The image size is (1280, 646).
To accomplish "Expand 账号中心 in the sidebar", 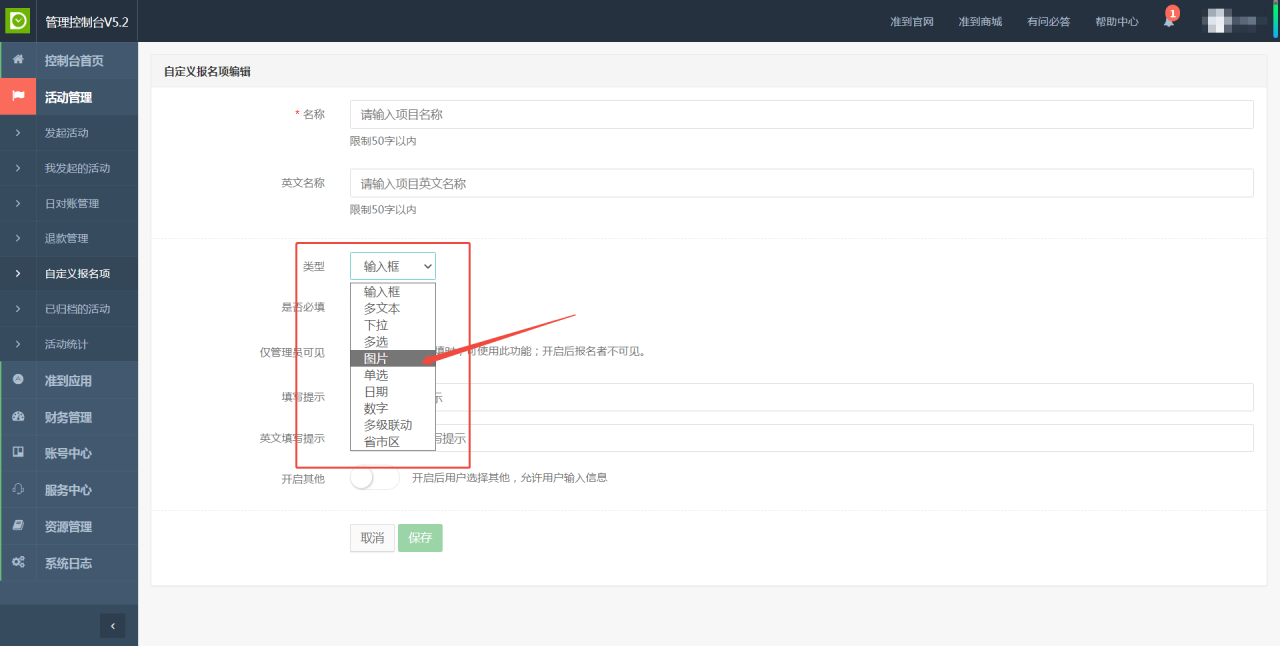I will [68, 453].
